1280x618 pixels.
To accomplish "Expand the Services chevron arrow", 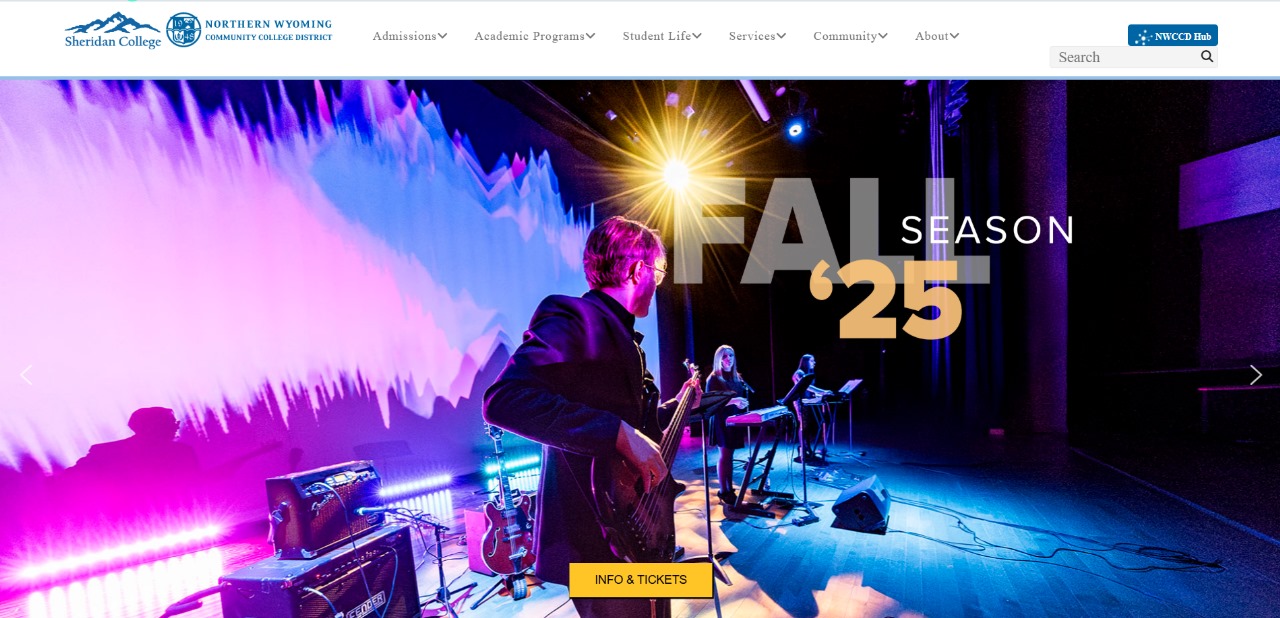I will tap(781, 36).
